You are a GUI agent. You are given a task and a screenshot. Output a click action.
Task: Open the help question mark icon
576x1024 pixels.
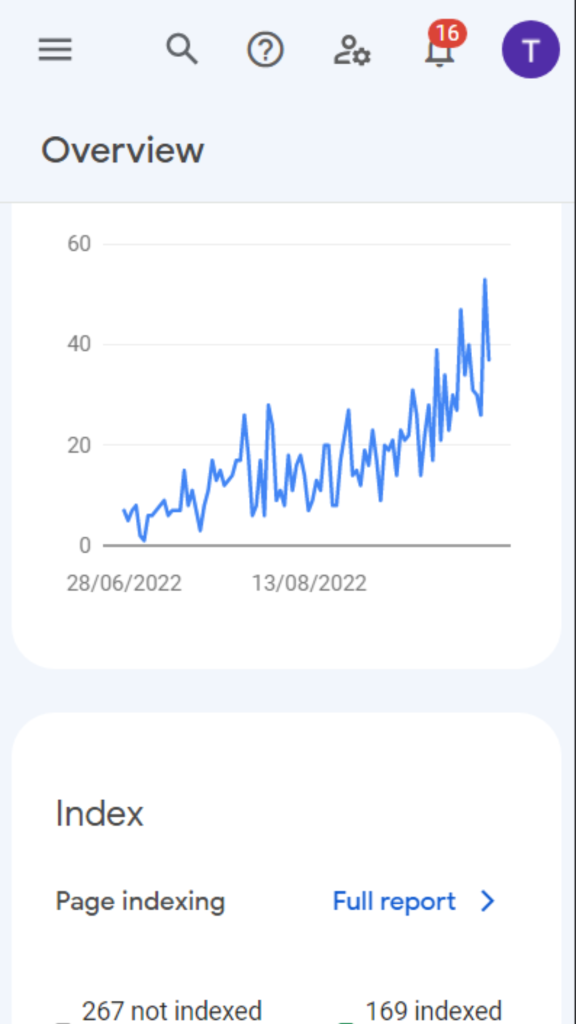(265, 50)
